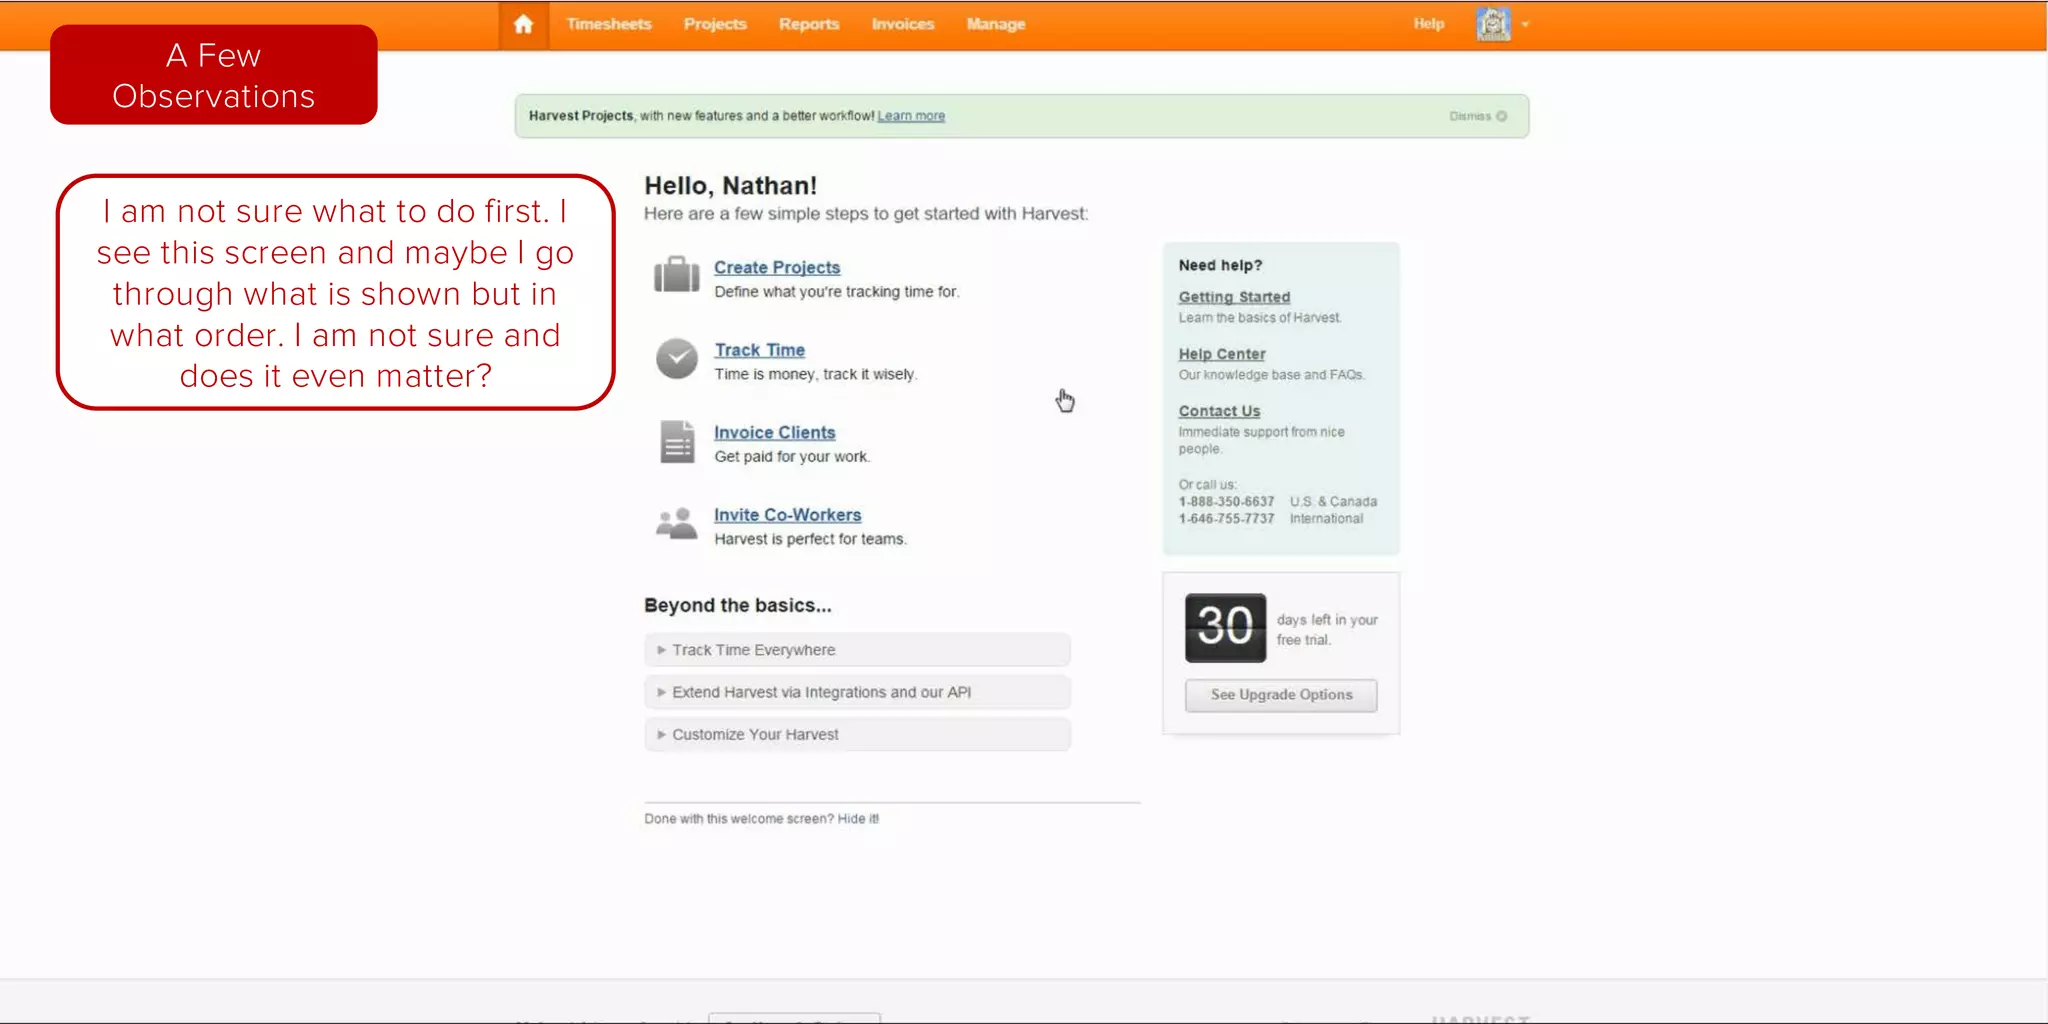The image size is (2048, 1024).
Task: Click See Upgrade Options button
Action: click(1281, 695)
